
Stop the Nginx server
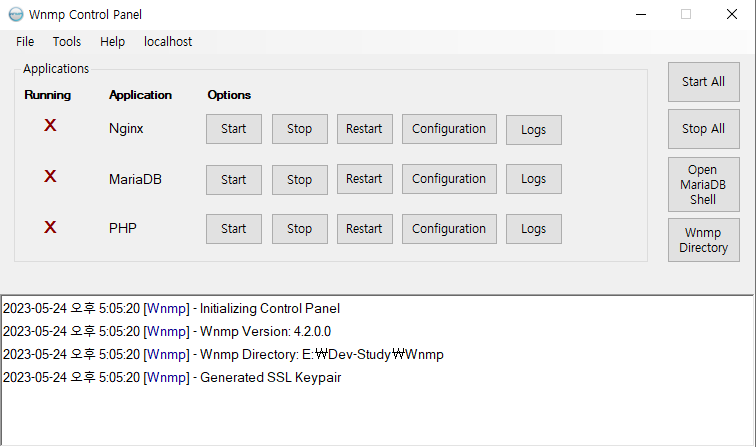(299, 129)
